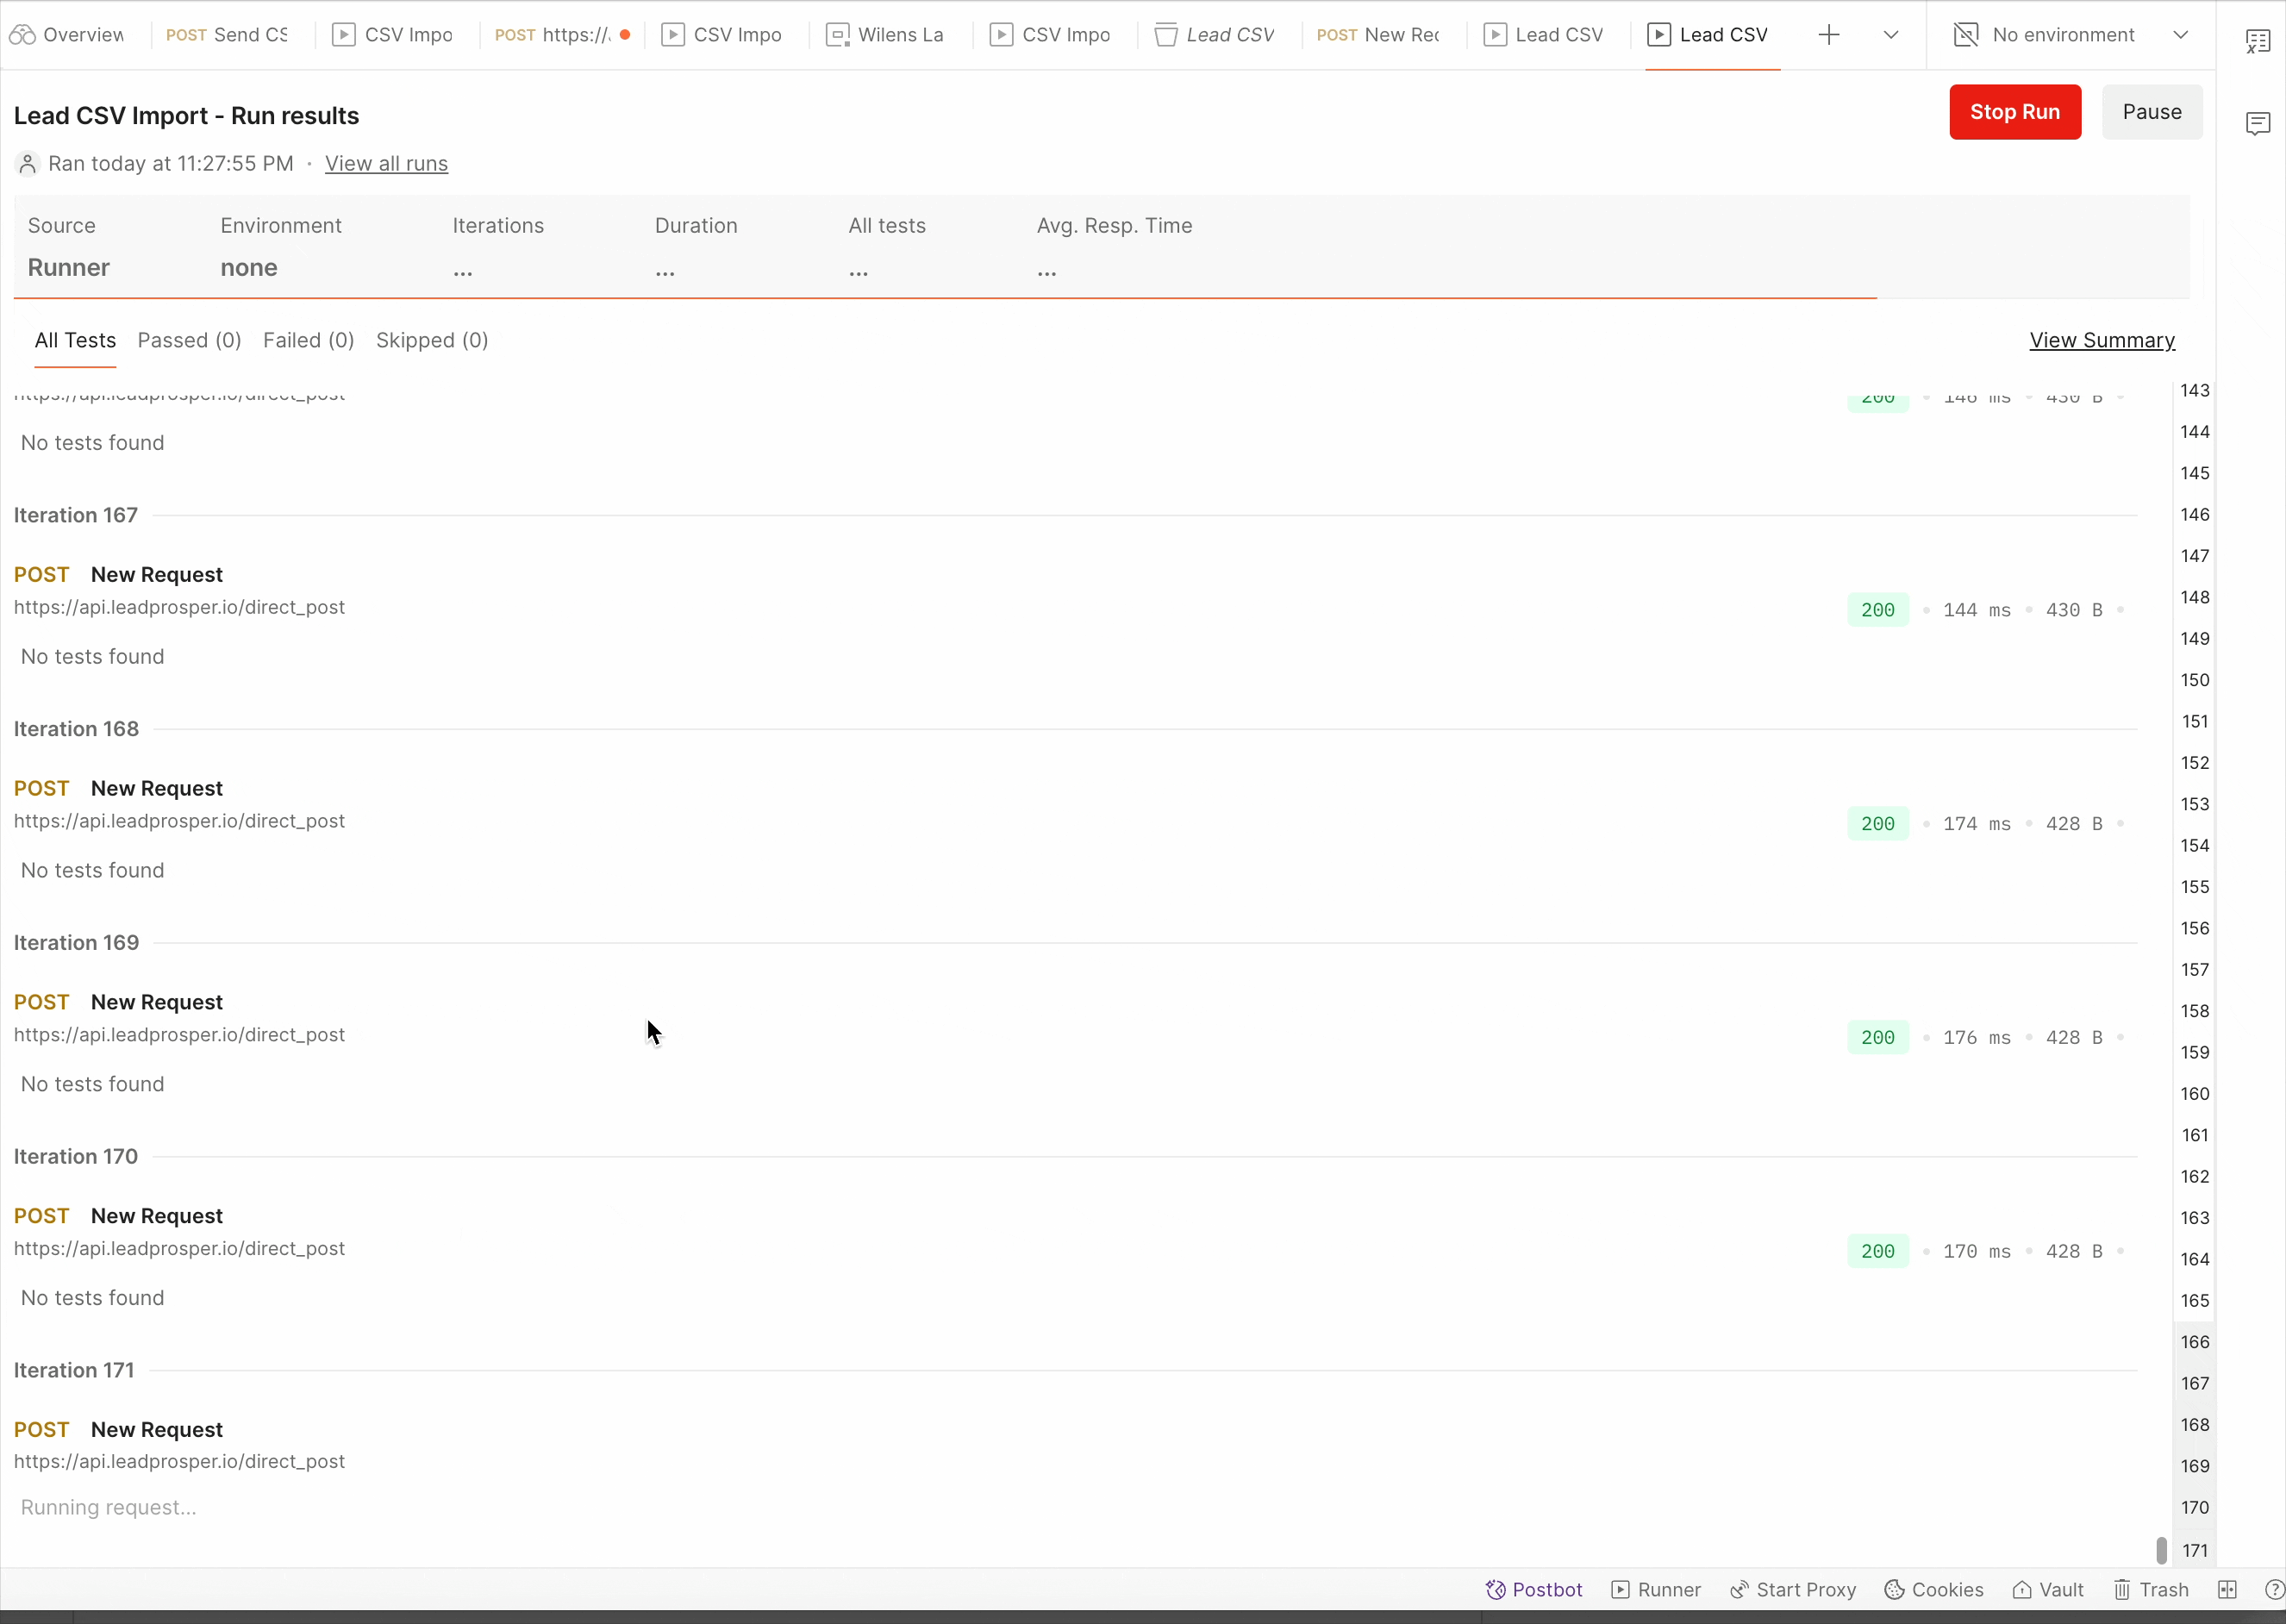The image size is (2286, 1624).
Task: Click the View all runs link
Action: click(386, 164)
